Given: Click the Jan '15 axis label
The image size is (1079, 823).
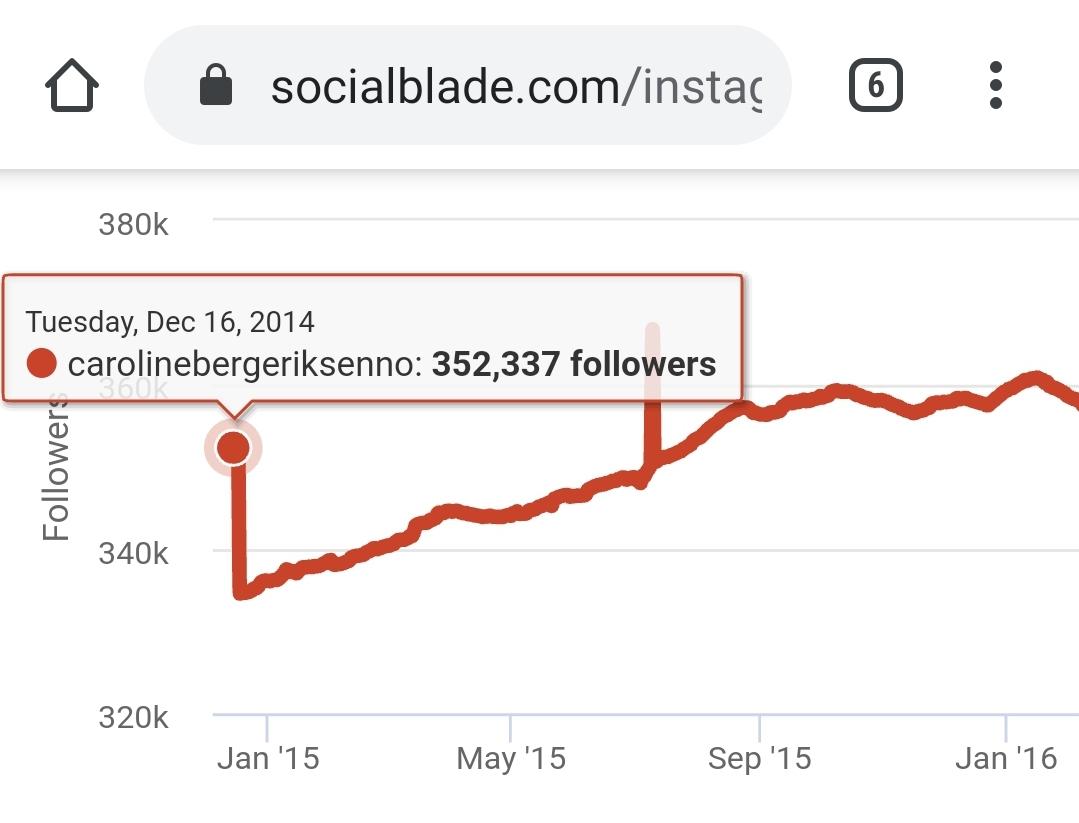Looking at the screenshot, I should tap(268, 758).
